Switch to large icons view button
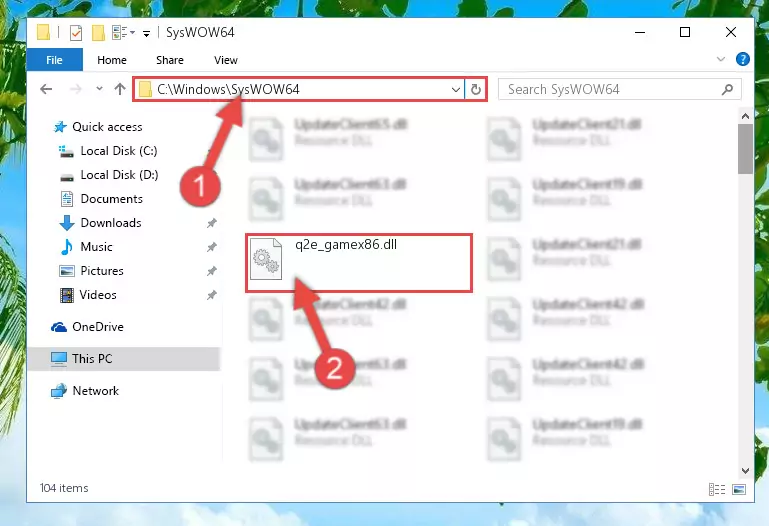769x526 pixels. (x=739, y=489)
